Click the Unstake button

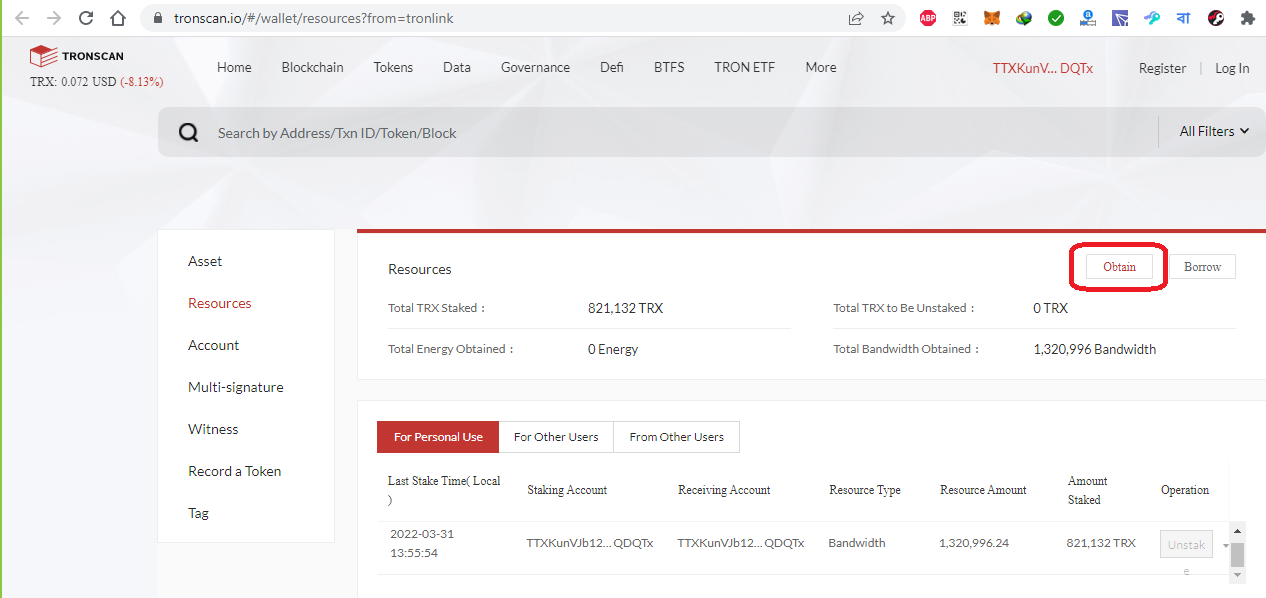point(1186,545)
